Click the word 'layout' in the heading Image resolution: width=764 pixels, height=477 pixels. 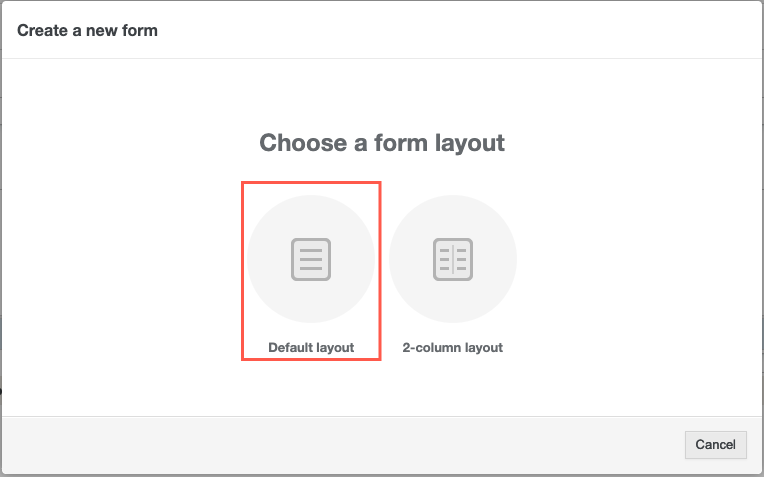(x=468, y=143)
